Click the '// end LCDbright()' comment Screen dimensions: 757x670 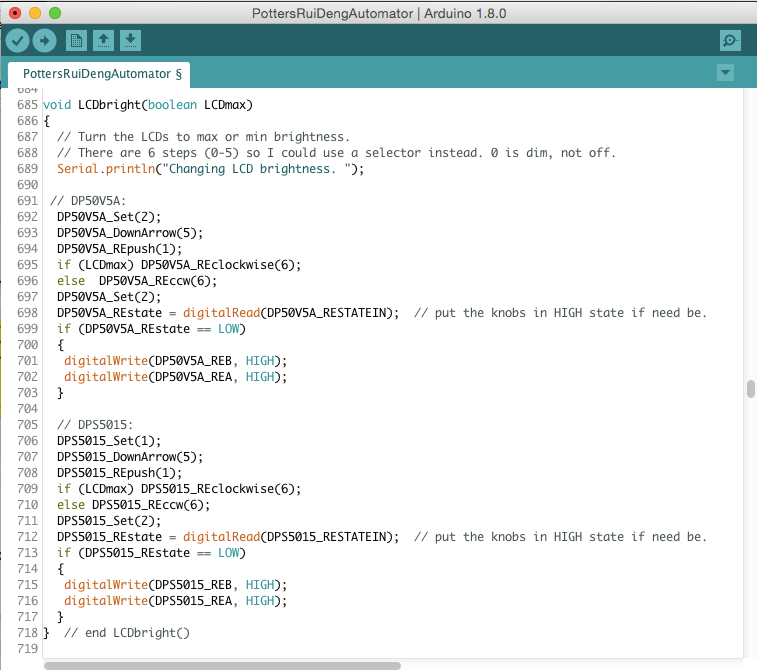coord(127,632)
